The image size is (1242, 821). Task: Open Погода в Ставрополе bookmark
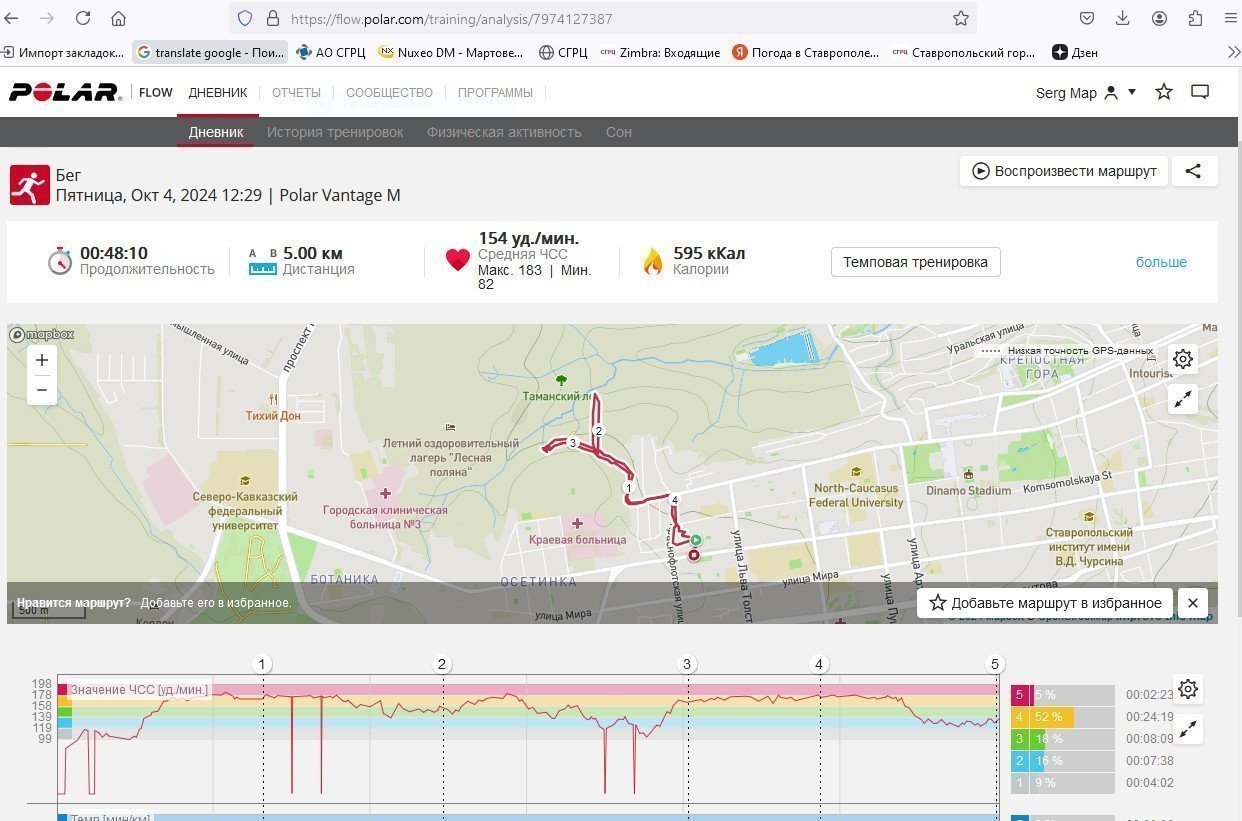(806, 52)
